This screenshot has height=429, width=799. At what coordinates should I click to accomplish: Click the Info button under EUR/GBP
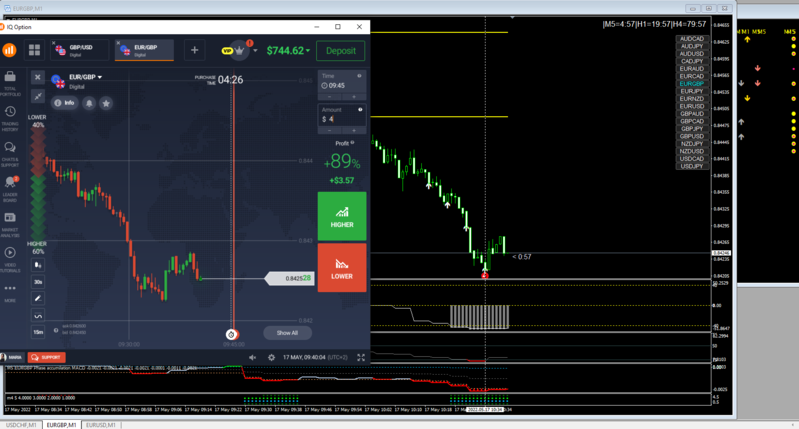point(64,103)
